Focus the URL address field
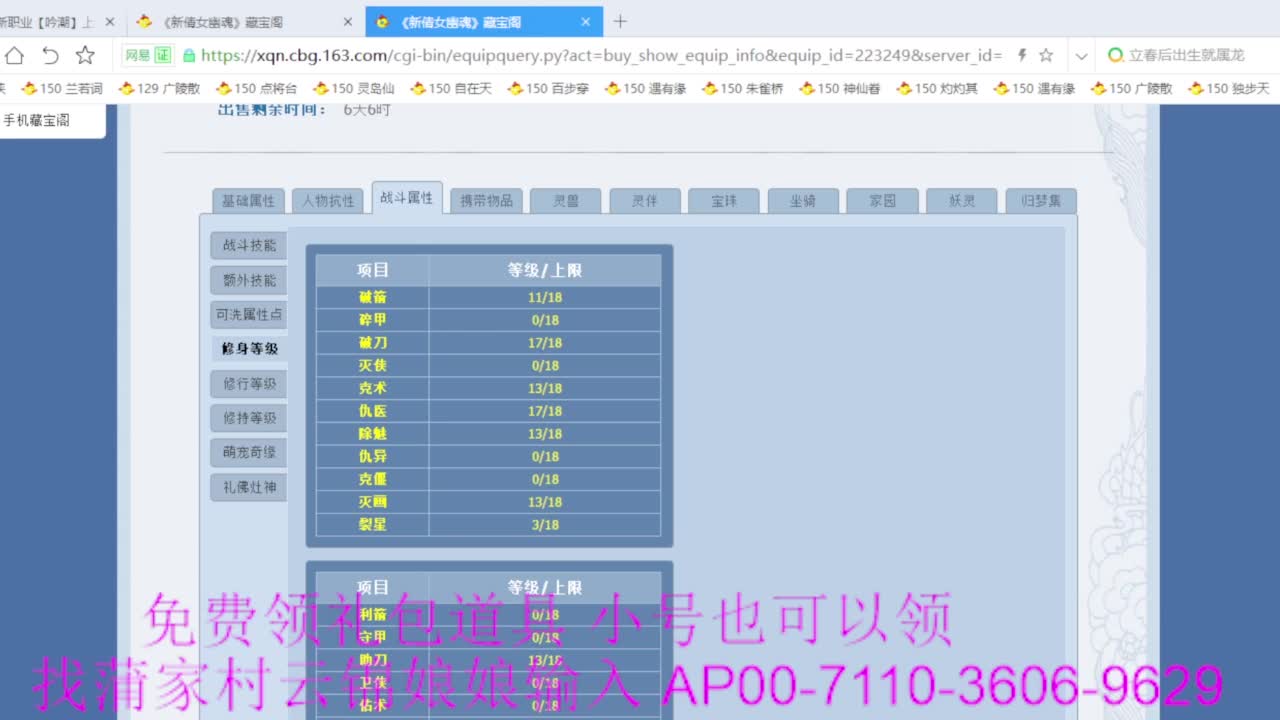Screen dimensions: 1280x720 [x=601, y=55]
